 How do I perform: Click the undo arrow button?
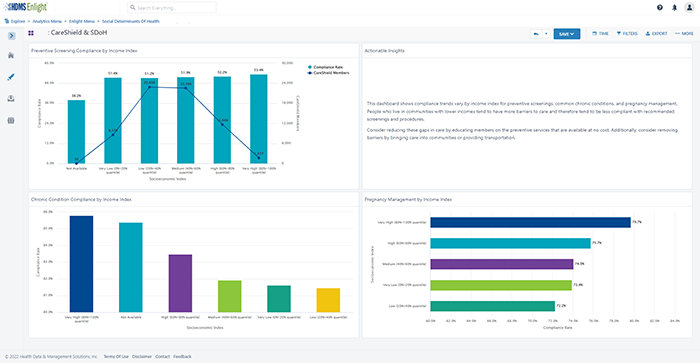(x=536, y=34)
